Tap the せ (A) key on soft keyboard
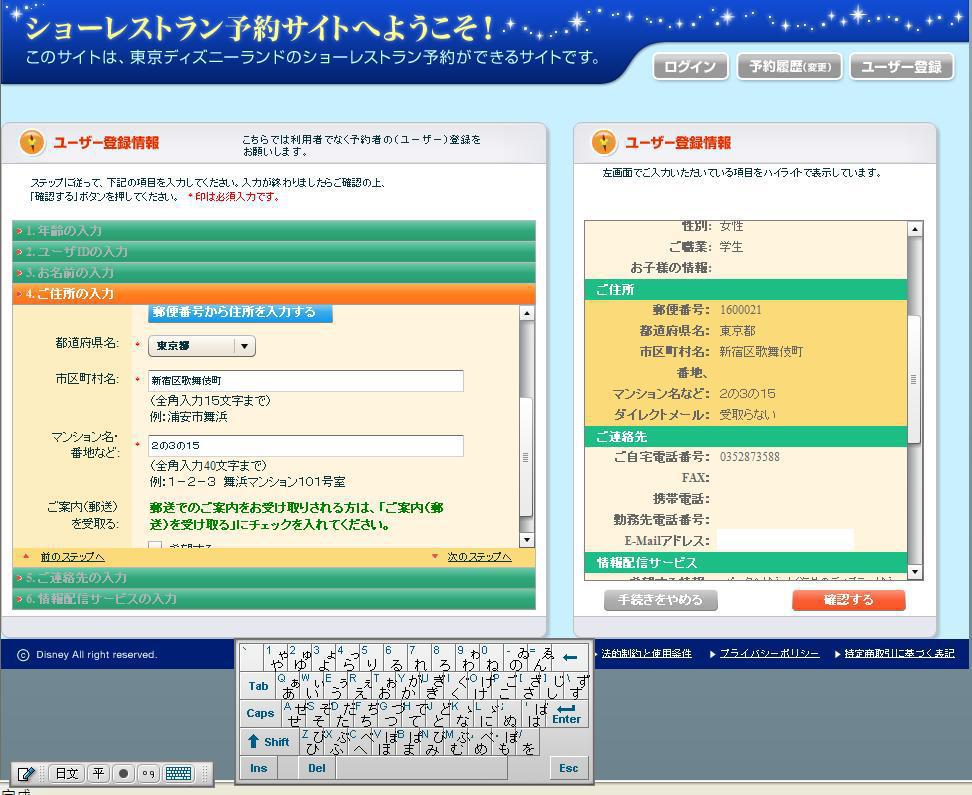 pos(294,714)
